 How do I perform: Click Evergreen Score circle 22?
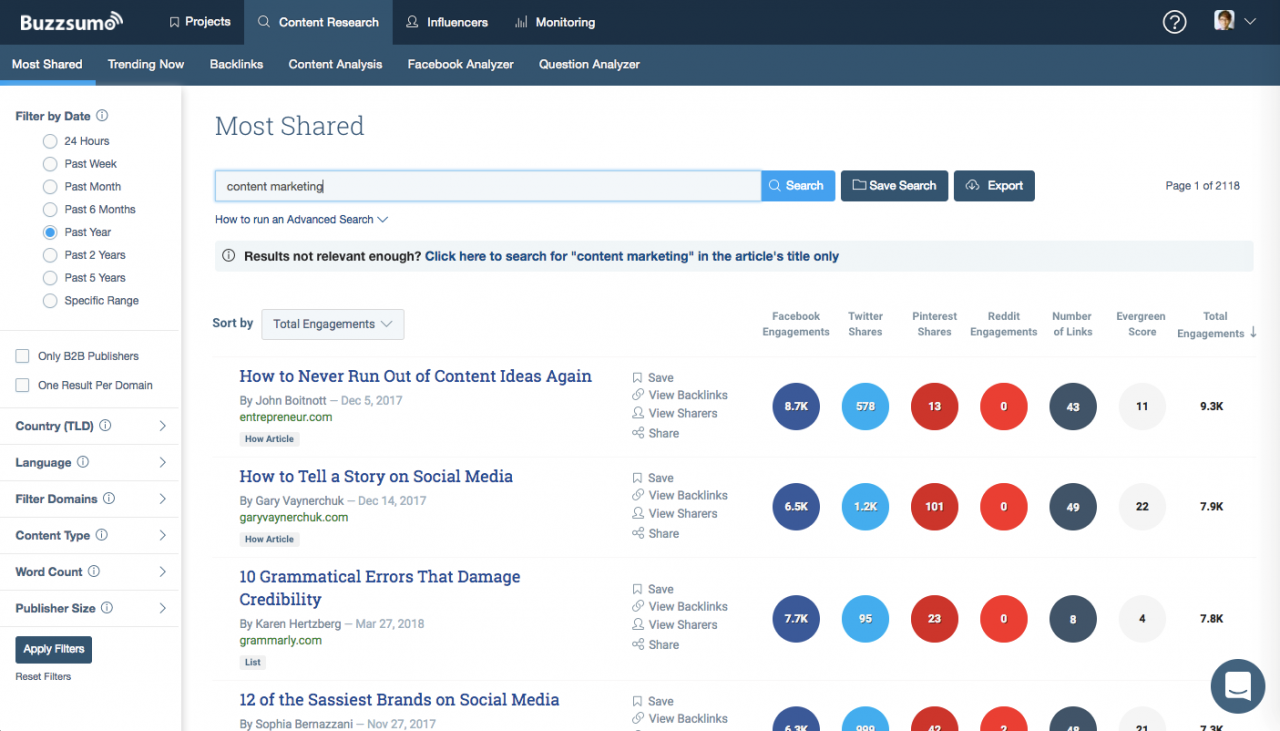[1142, 507]
